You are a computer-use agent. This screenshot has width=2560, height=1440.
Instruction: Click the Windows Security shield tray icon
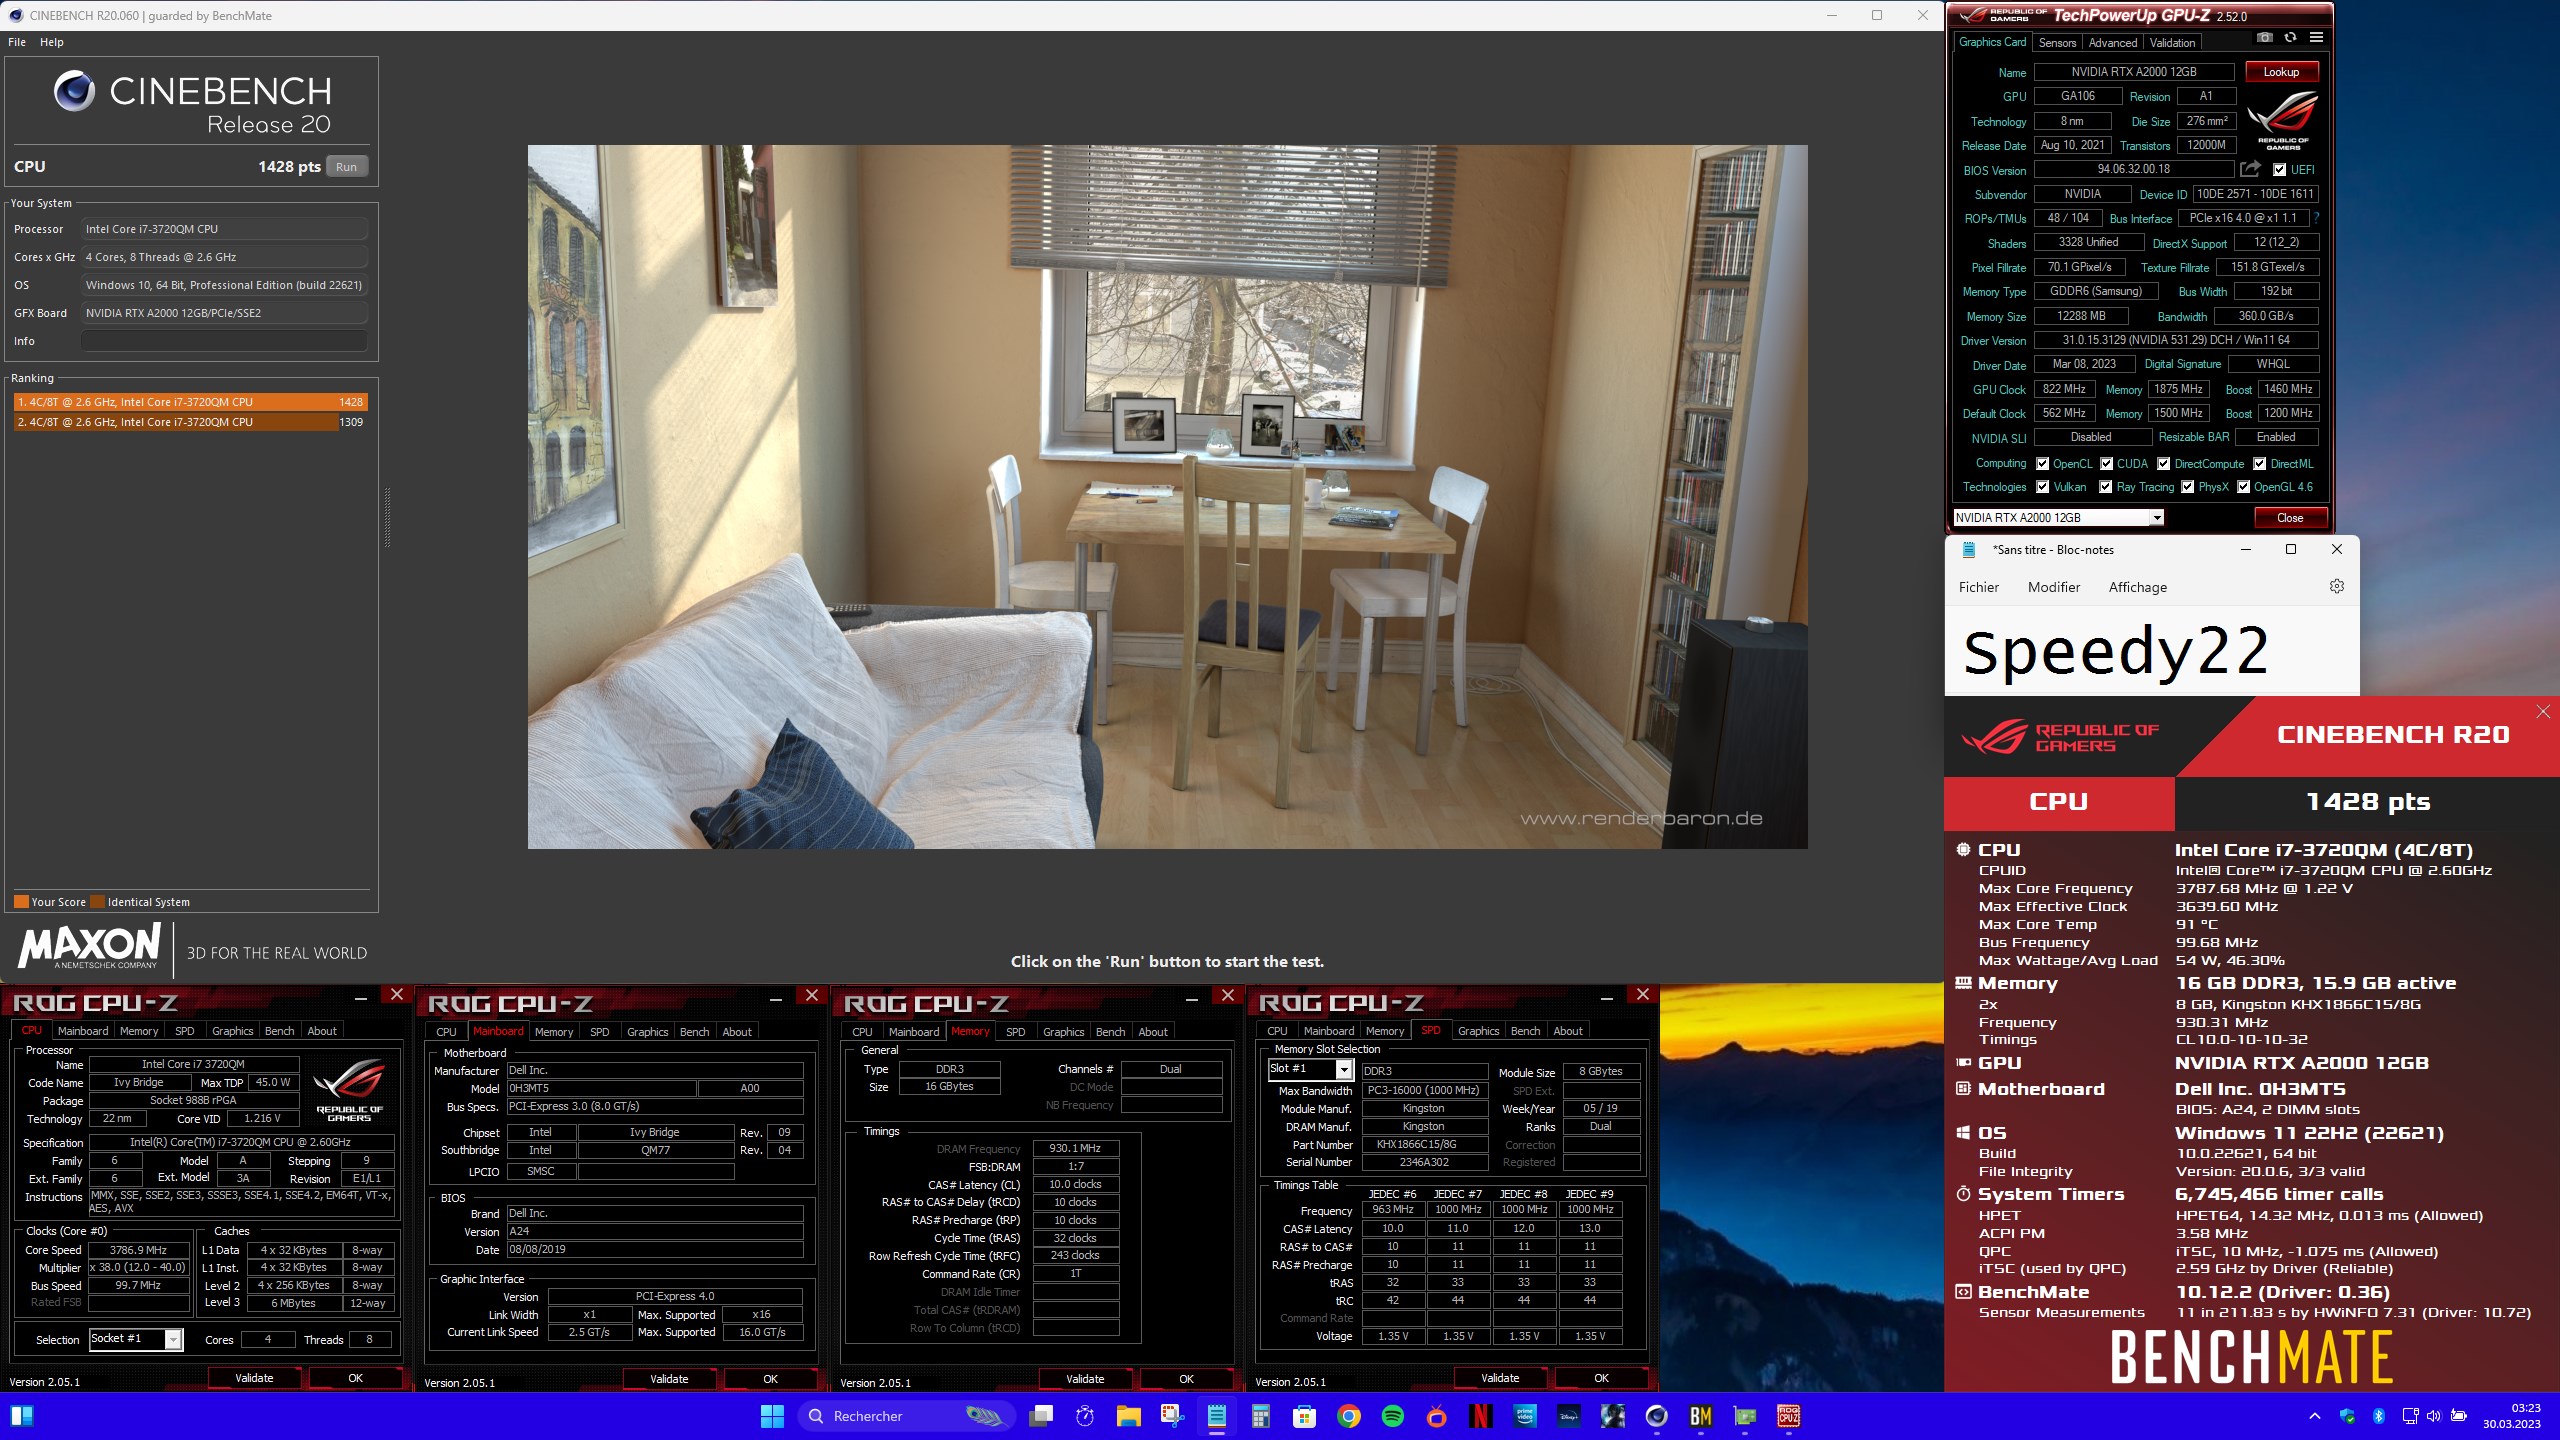click(2347, 1416)
